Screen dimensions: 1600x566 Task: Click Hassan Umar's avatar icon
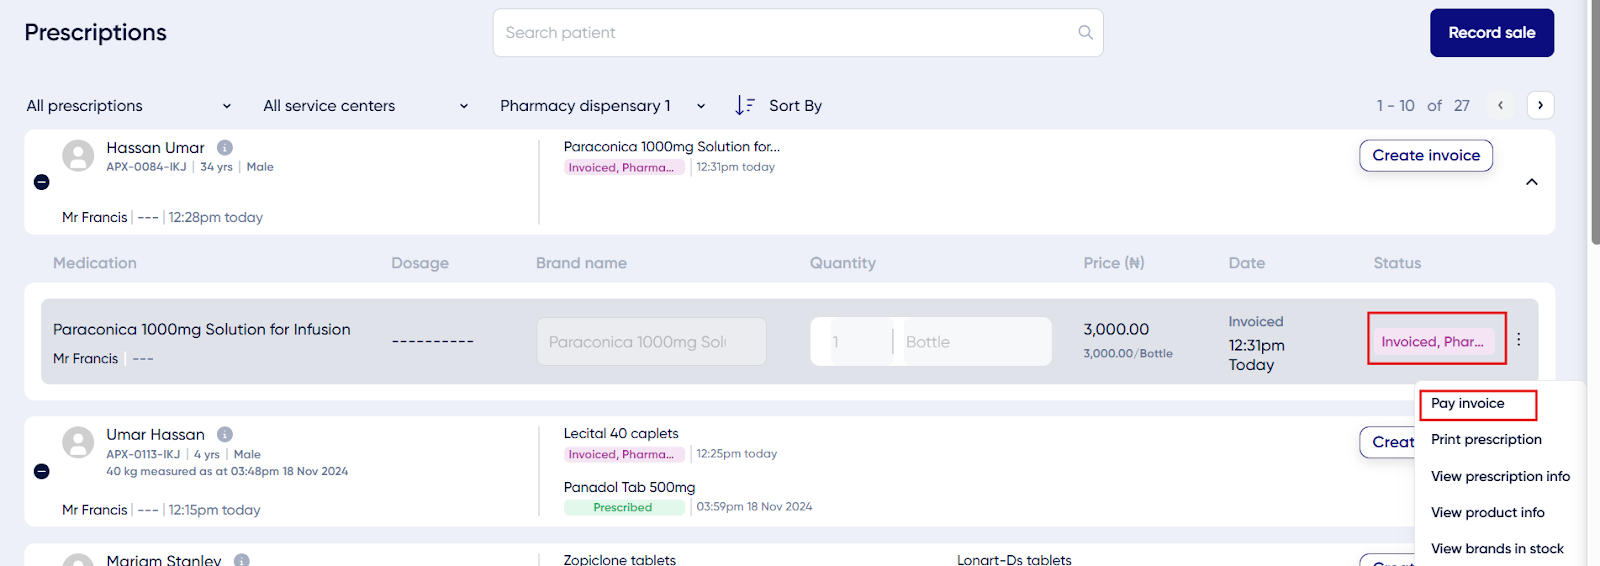(x=78, y=155)
